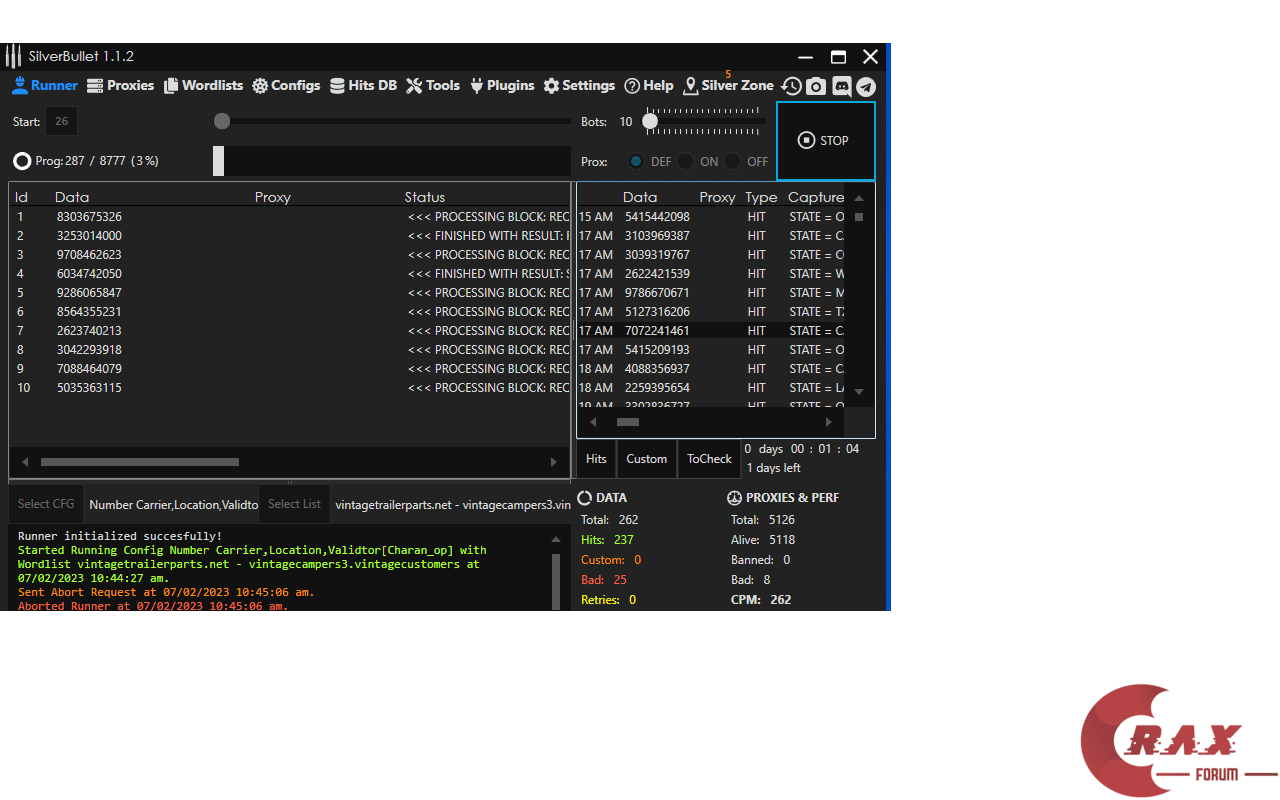
Task: Click the Start number input field
Action: [x=61, y=122]
